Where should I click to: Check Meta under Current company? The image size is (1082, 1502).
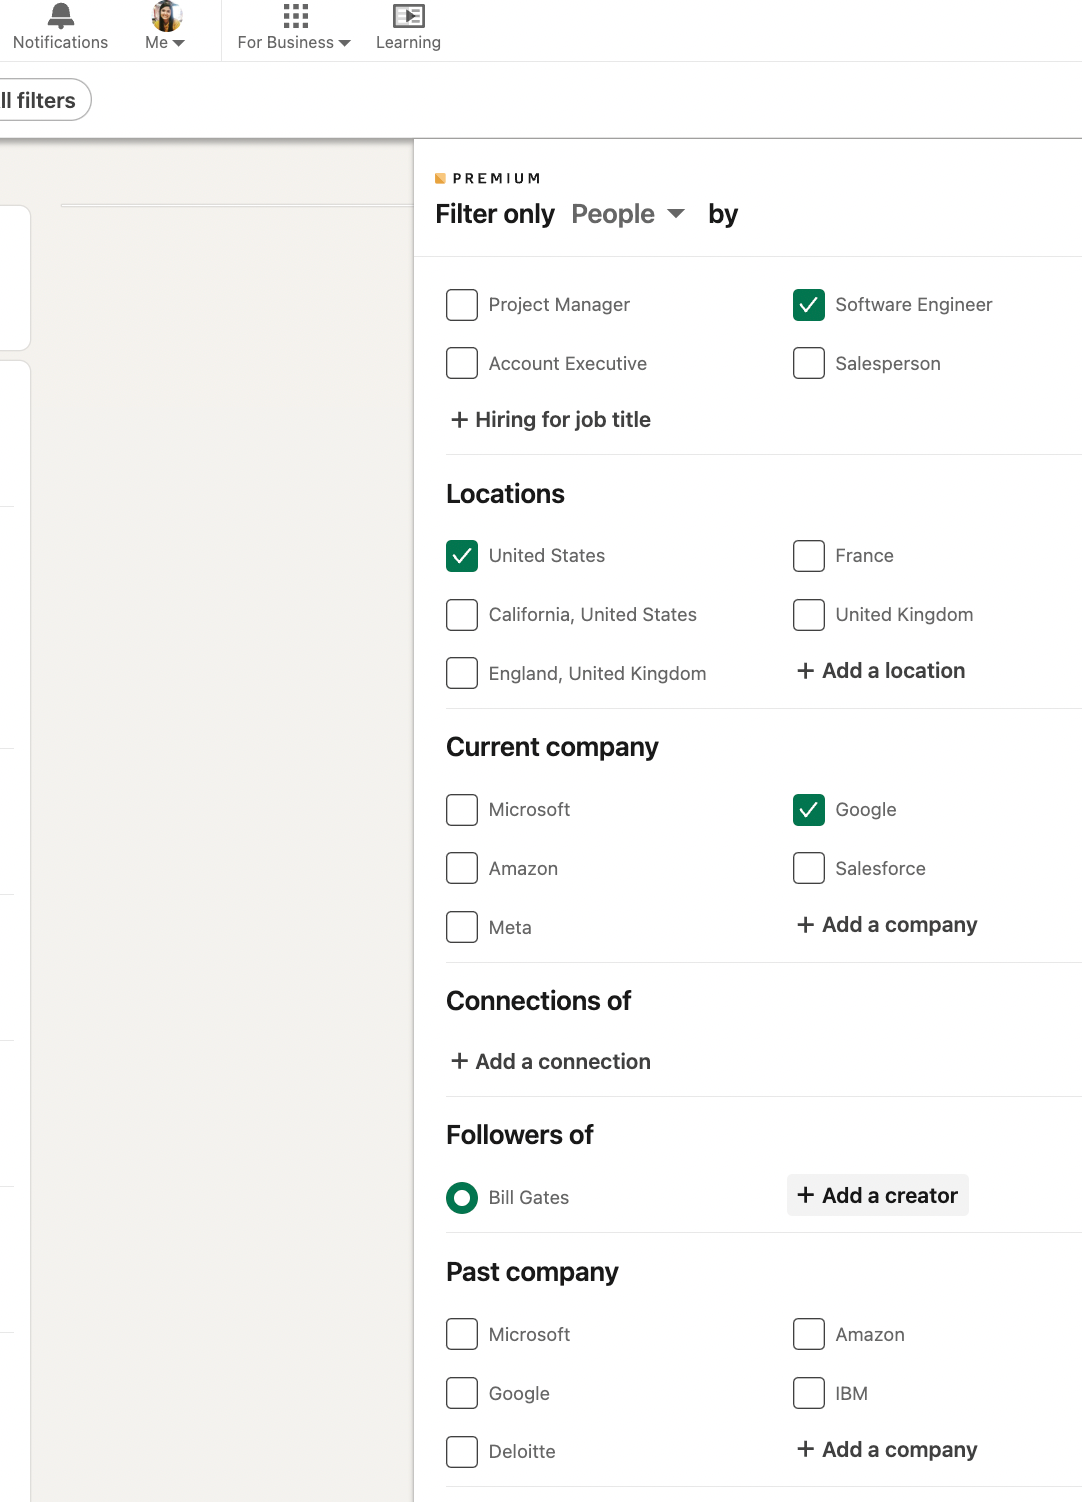click(x=462, y=927)
